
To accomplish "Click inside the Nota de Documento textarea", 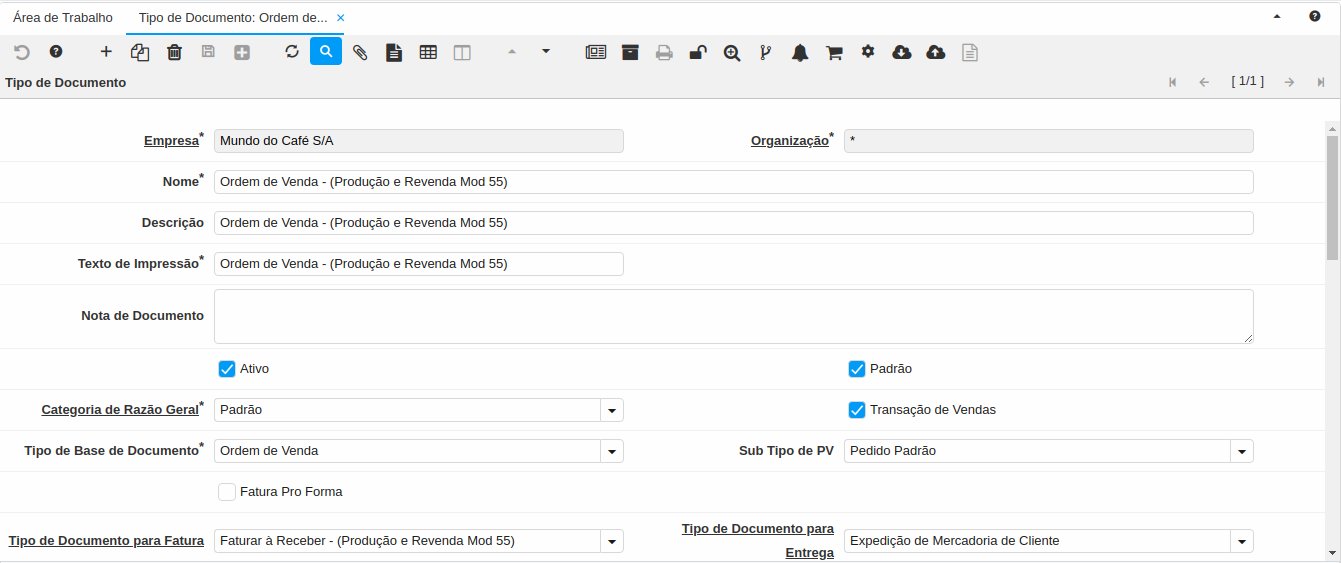I will [x=733, y=316].
